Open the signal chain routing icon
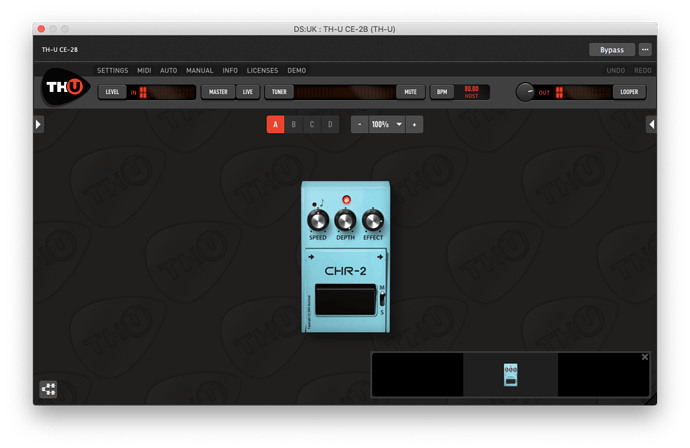This screenshot has height=448, width=690. click(x=48, y=389)
